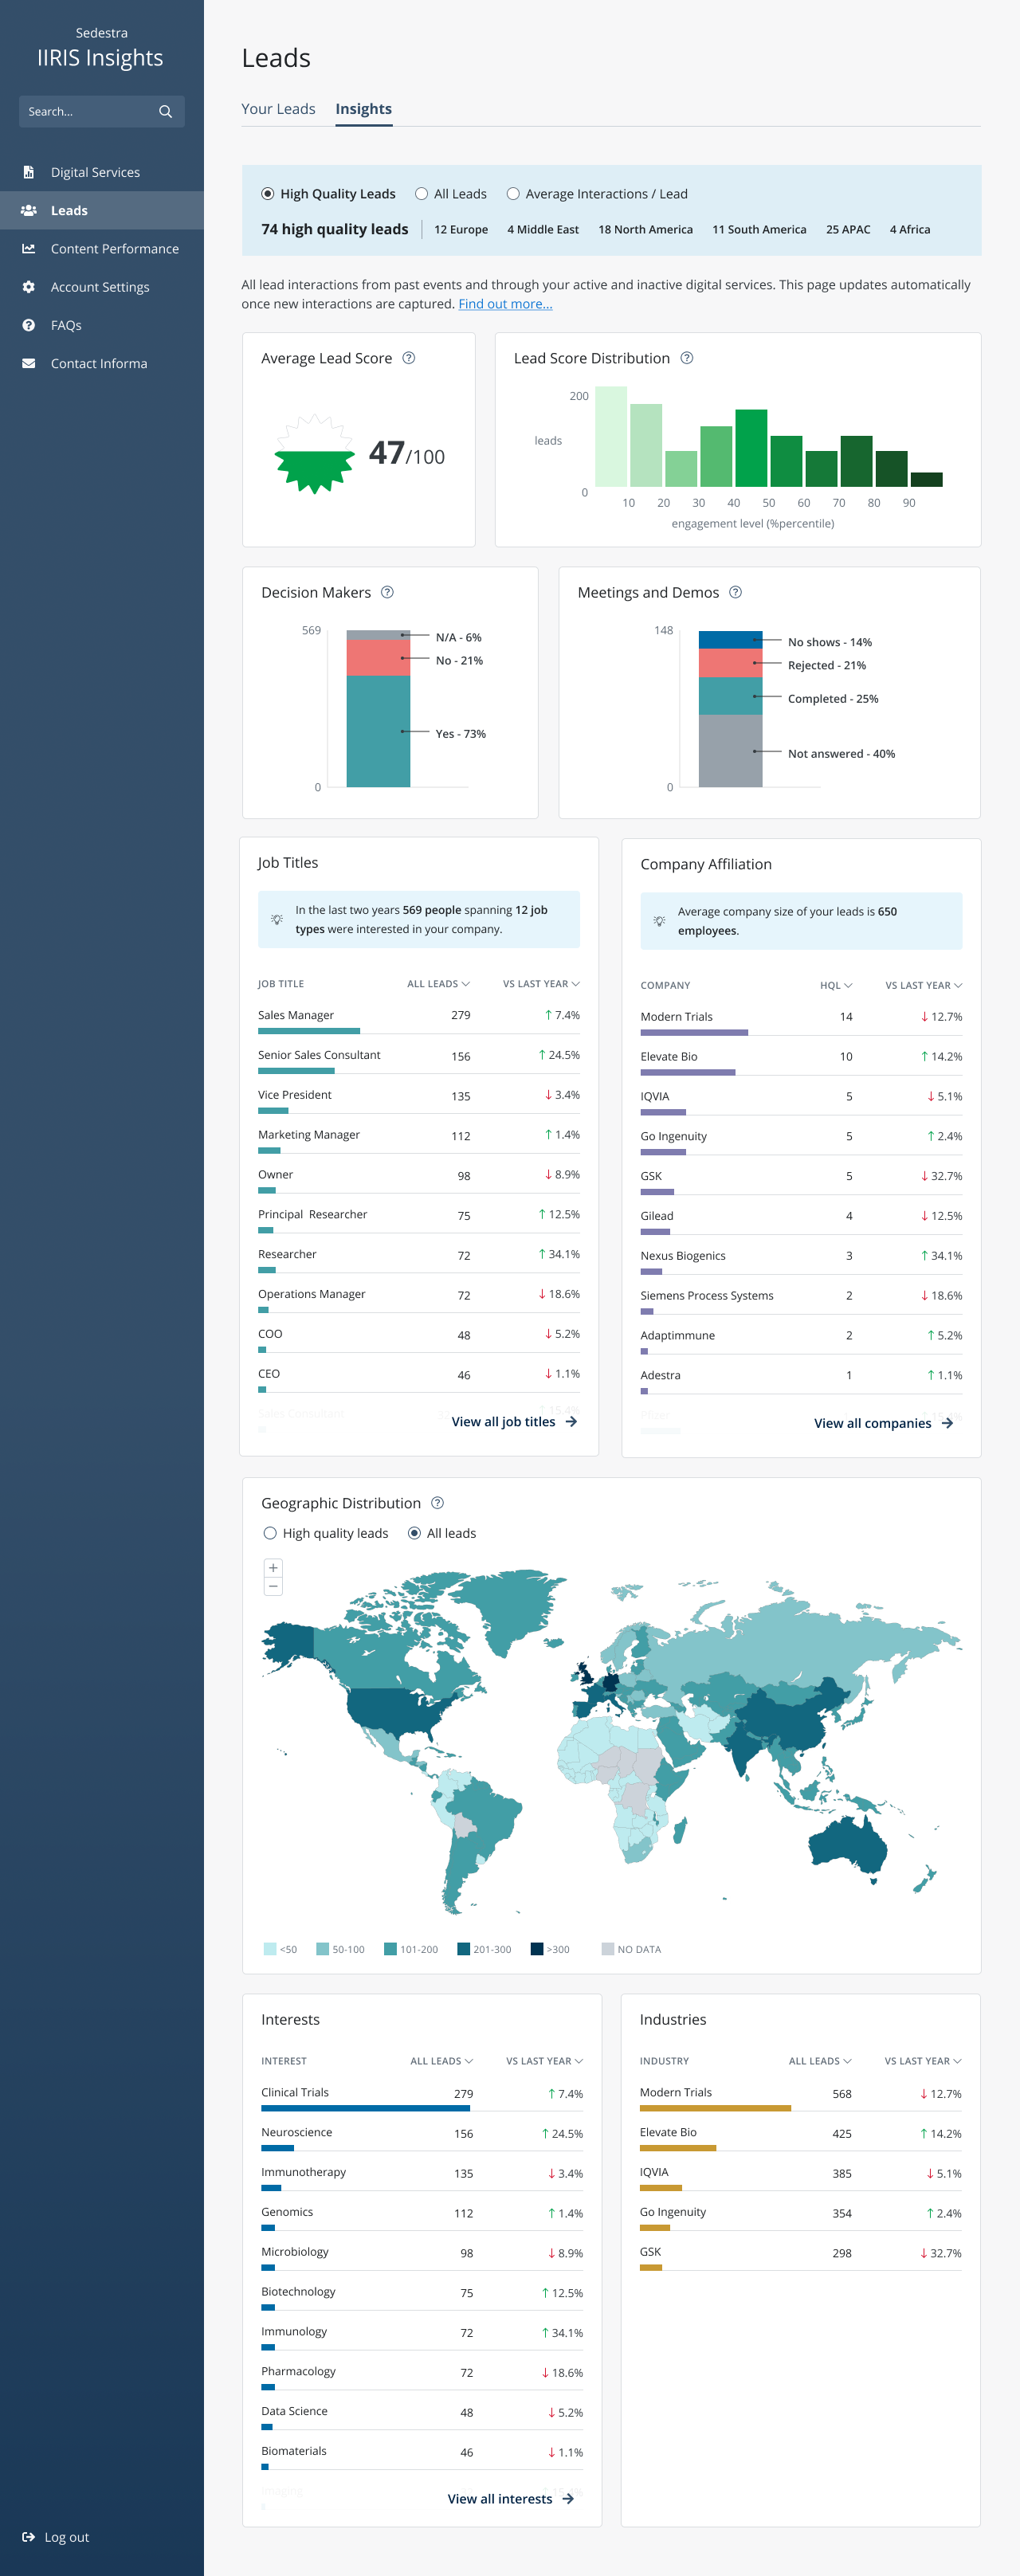Screen dimensions: 1020x2576
Task: Click the Modern Trials company row
Action: tap(801, 1020)
